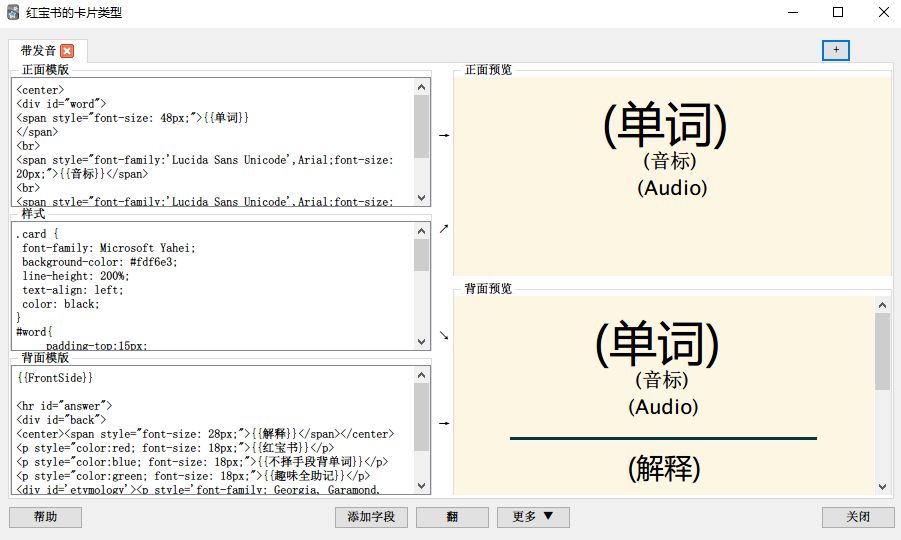The width and height of the screenshot is (901, 540).
Task: Click scroll-up arrow in 背面预览 pane
Action: [x=882, y=305]
